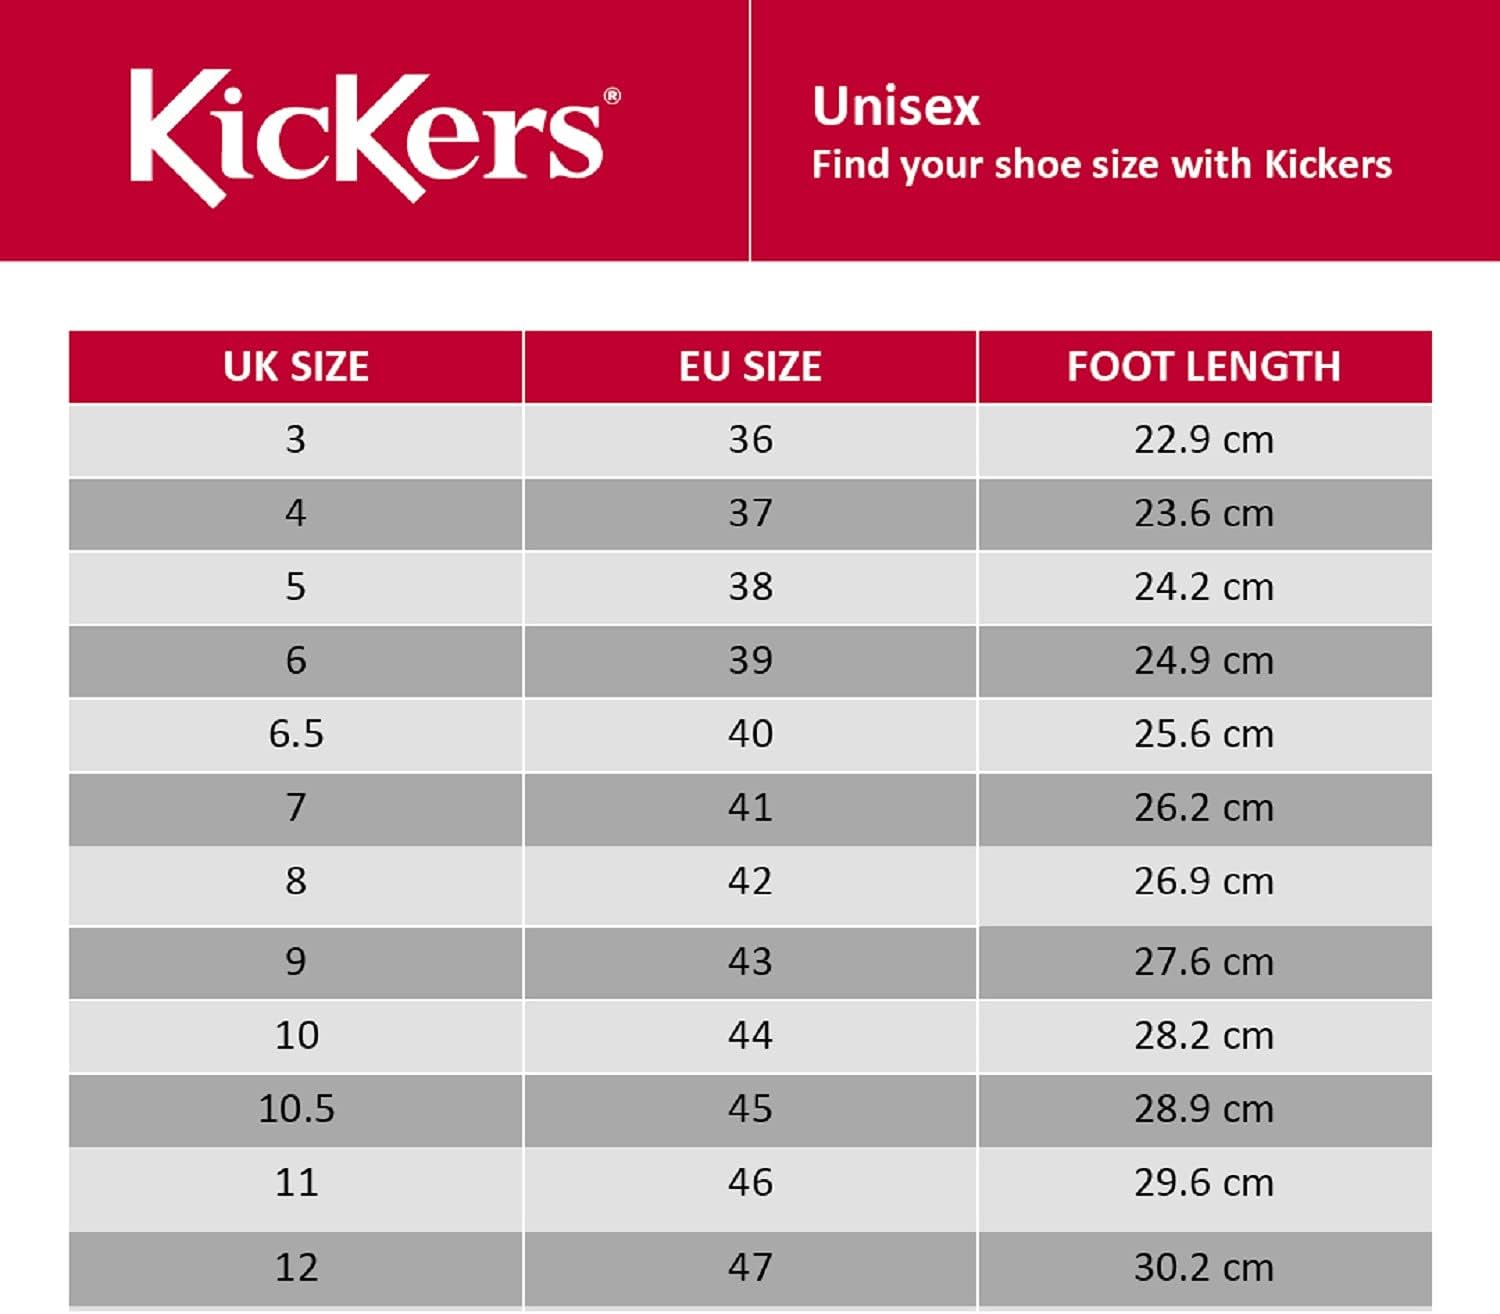The height and width of the screenshot is (1314, 1500).
Task: Click the Kickers logo
Action: point(367,135)
